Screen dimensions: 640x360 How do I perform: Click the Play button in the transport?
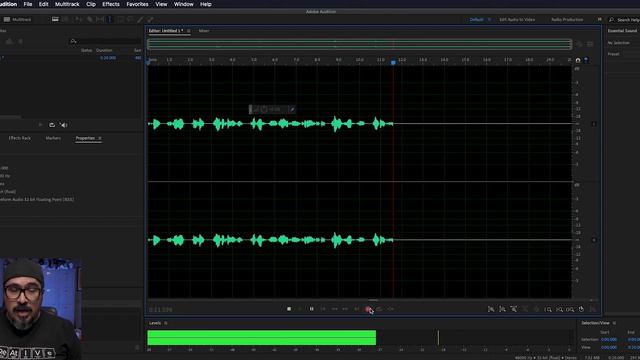click(300, 309)
